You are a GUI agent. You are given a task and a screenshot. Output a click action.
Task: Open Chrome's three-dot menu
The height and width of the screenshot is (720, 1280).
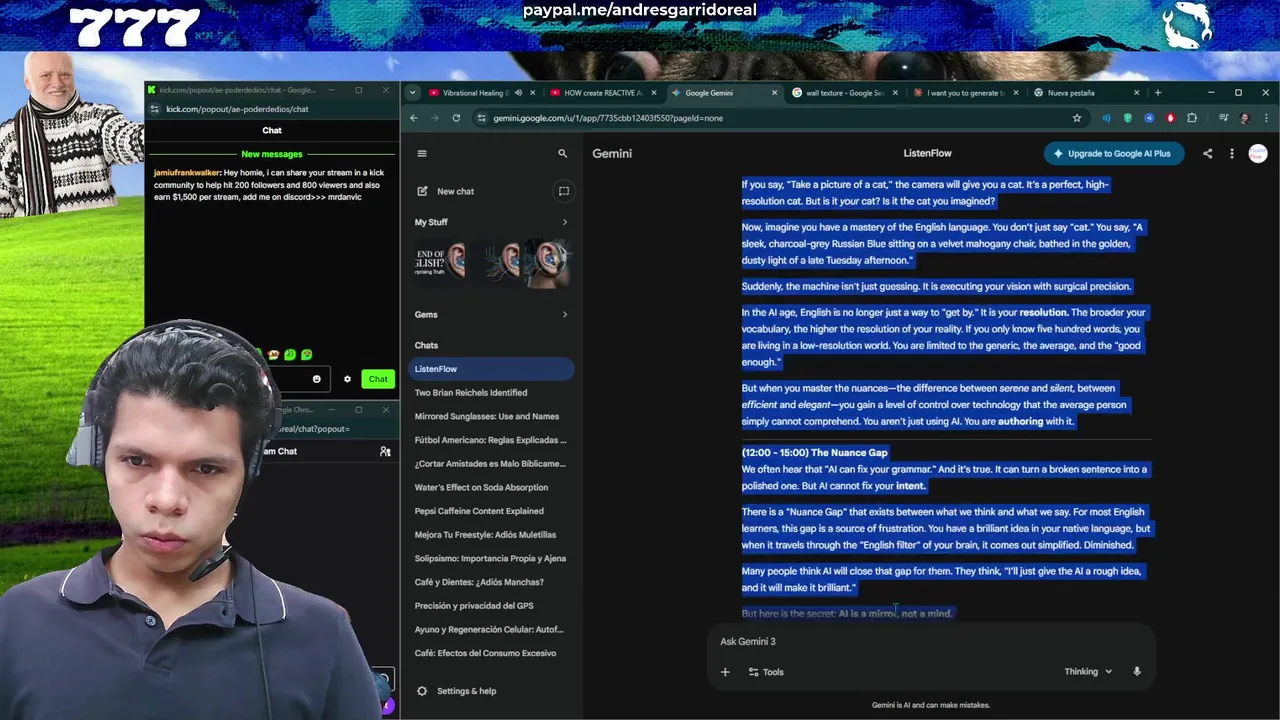tap(1265, 118)
